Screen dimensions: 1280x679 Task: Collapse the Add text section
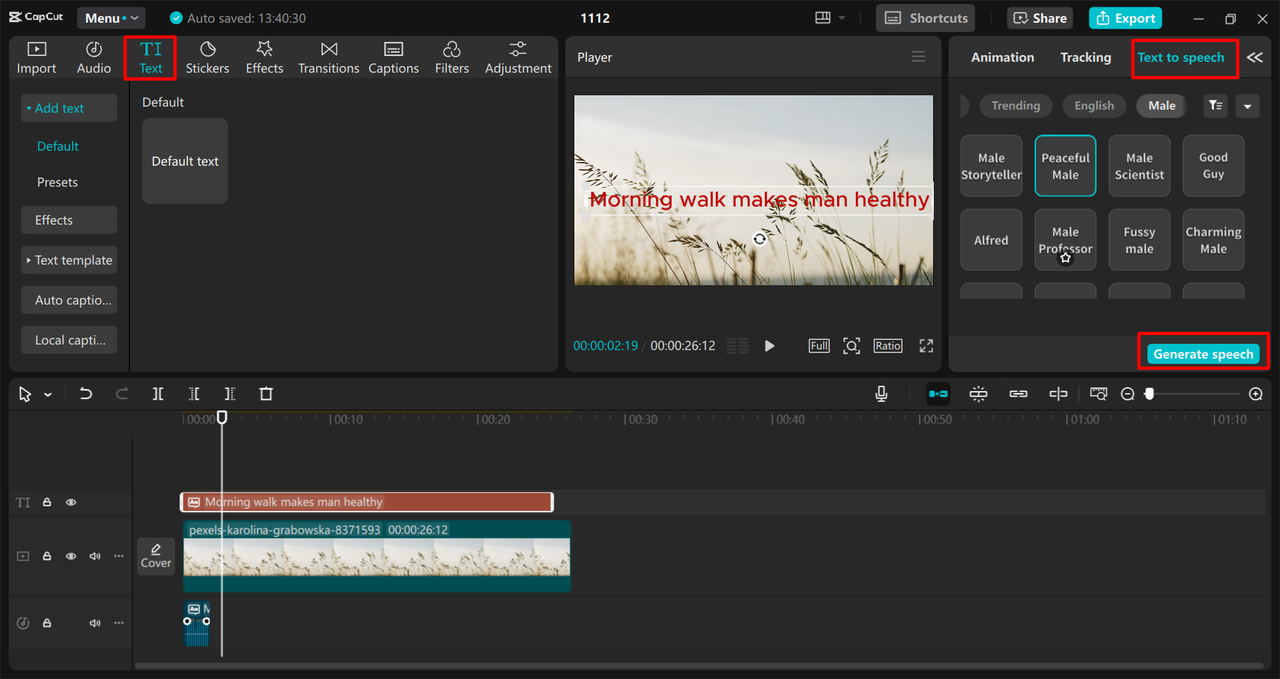[69, 108]
